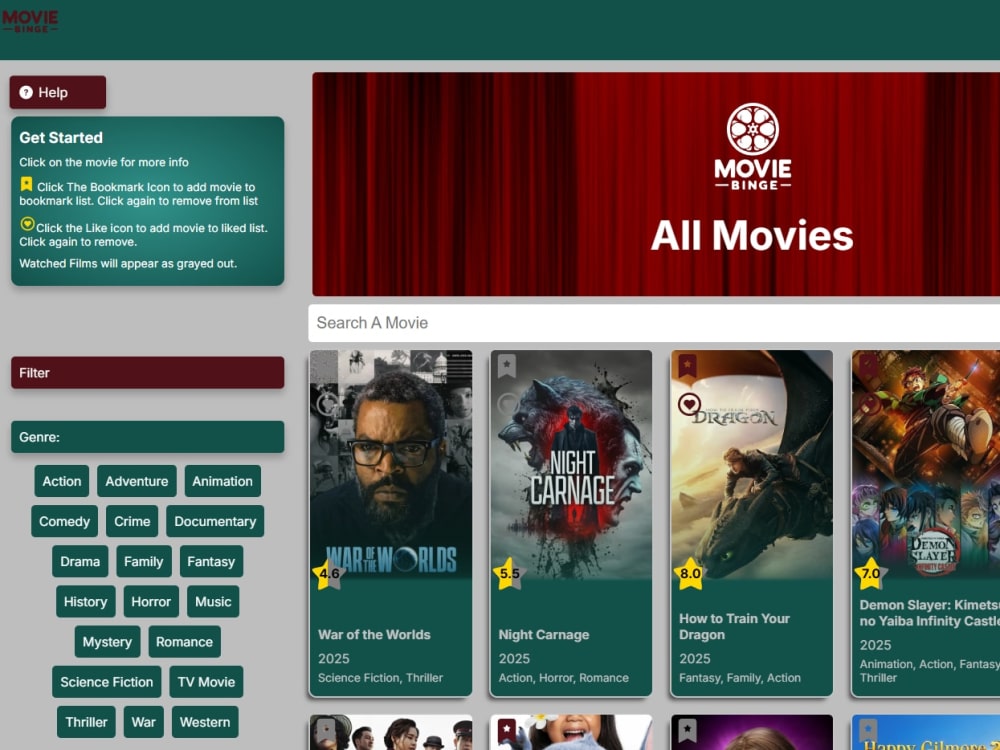Toggle bookmark on the laughing girl poster
Viewport: 1000px width, 750px height.
click(506, 731)
